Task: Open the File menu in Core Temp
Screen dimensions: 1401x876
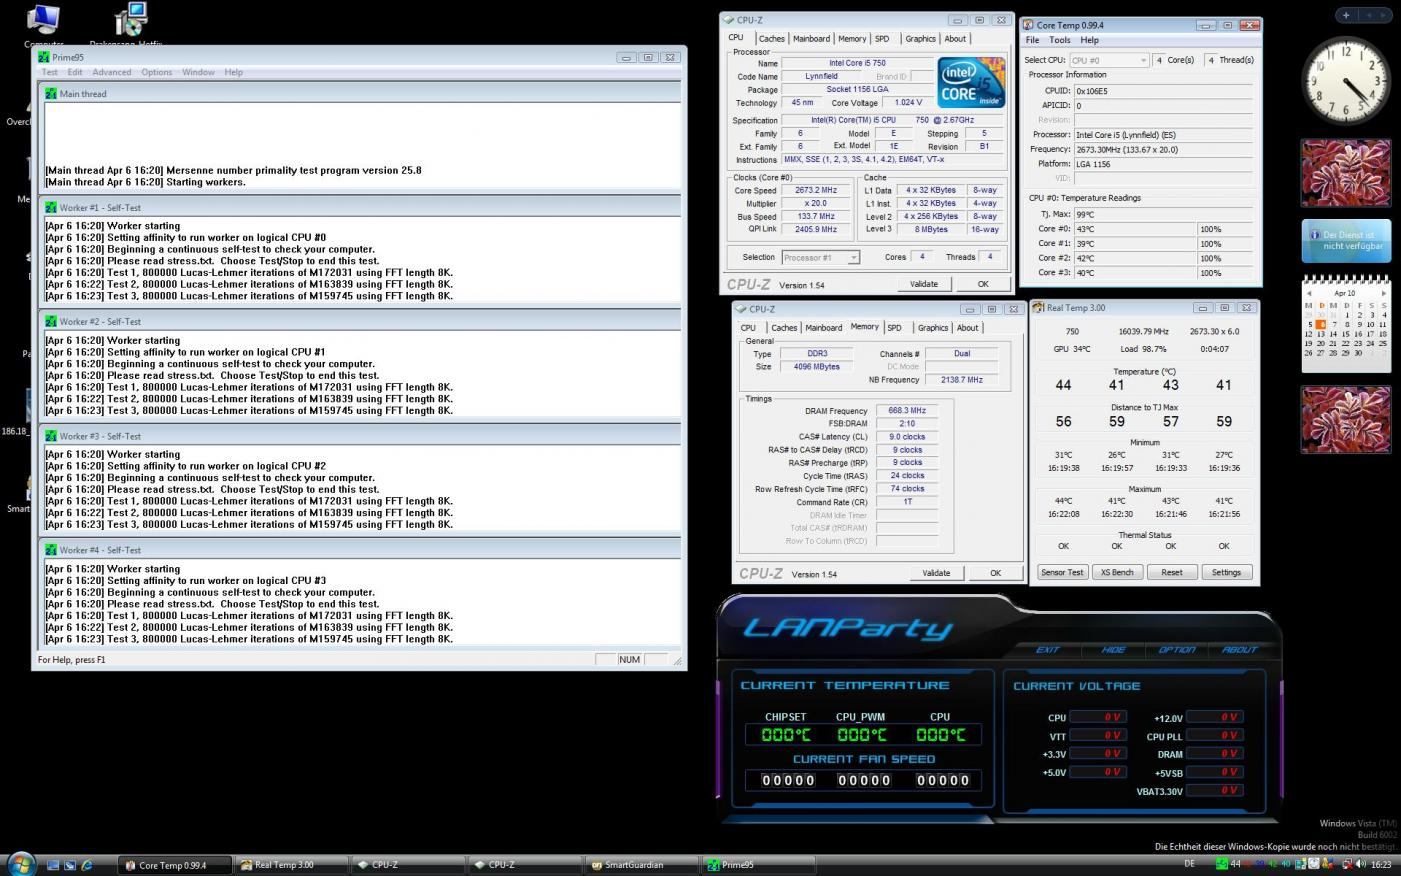Action: click(1032, 40)
